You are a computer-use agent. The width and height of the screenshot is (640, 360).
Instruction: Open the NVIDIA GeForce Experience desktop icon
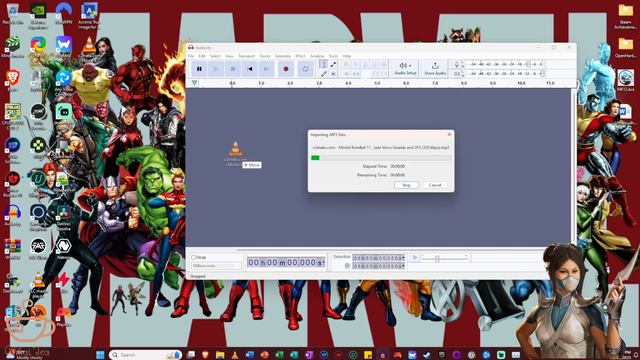point(38,16)
